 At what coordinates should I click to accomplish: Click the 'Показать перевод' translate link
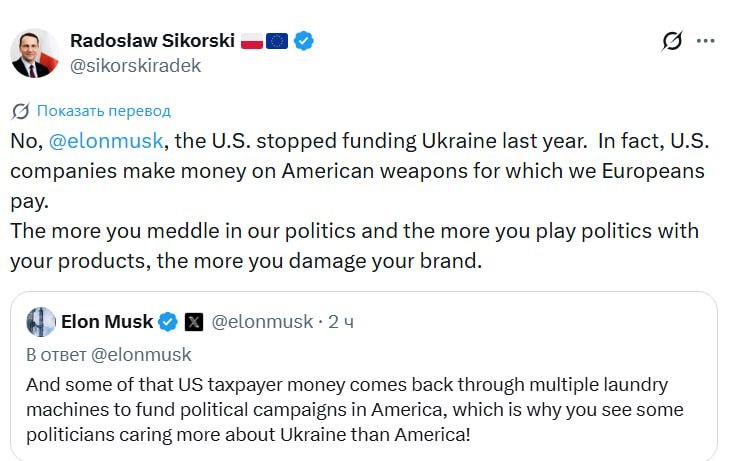click(104, 111)
